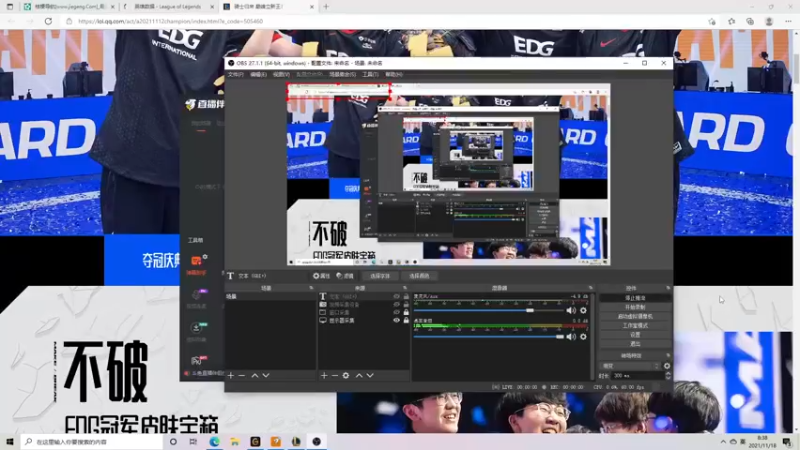800x450 pixels.
Task: Open the 桌面音频 audio gear settings
Action: coord(583,337)
